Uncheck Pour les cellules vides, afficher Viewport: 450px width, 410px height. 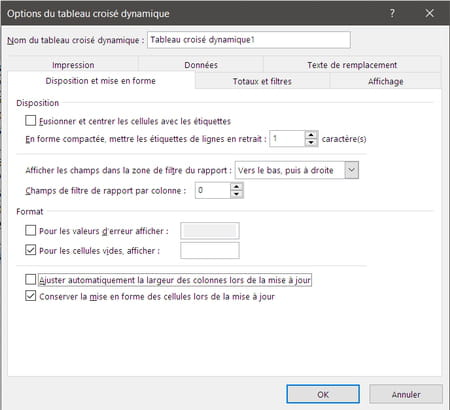point(31,250)
